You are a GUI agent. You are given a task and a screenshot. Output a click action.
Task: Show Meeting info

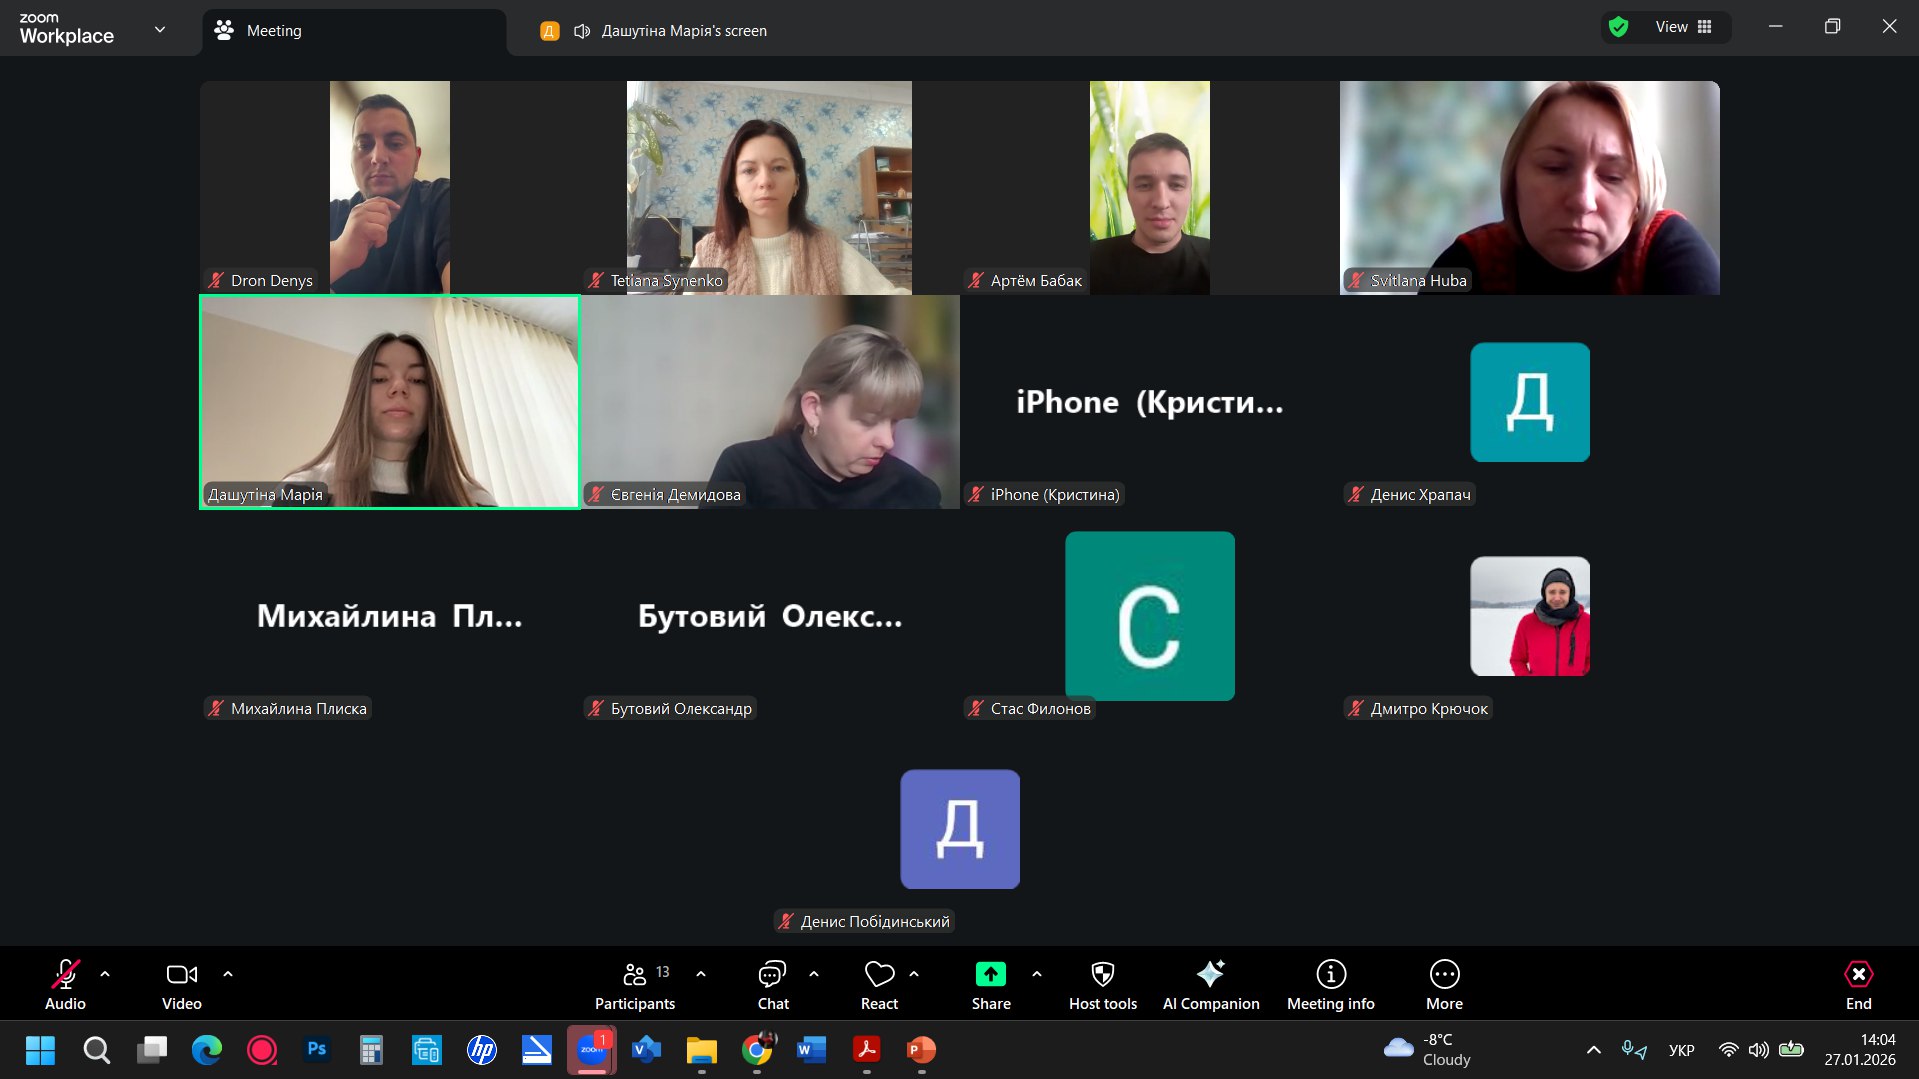[x=1330, y=985]
